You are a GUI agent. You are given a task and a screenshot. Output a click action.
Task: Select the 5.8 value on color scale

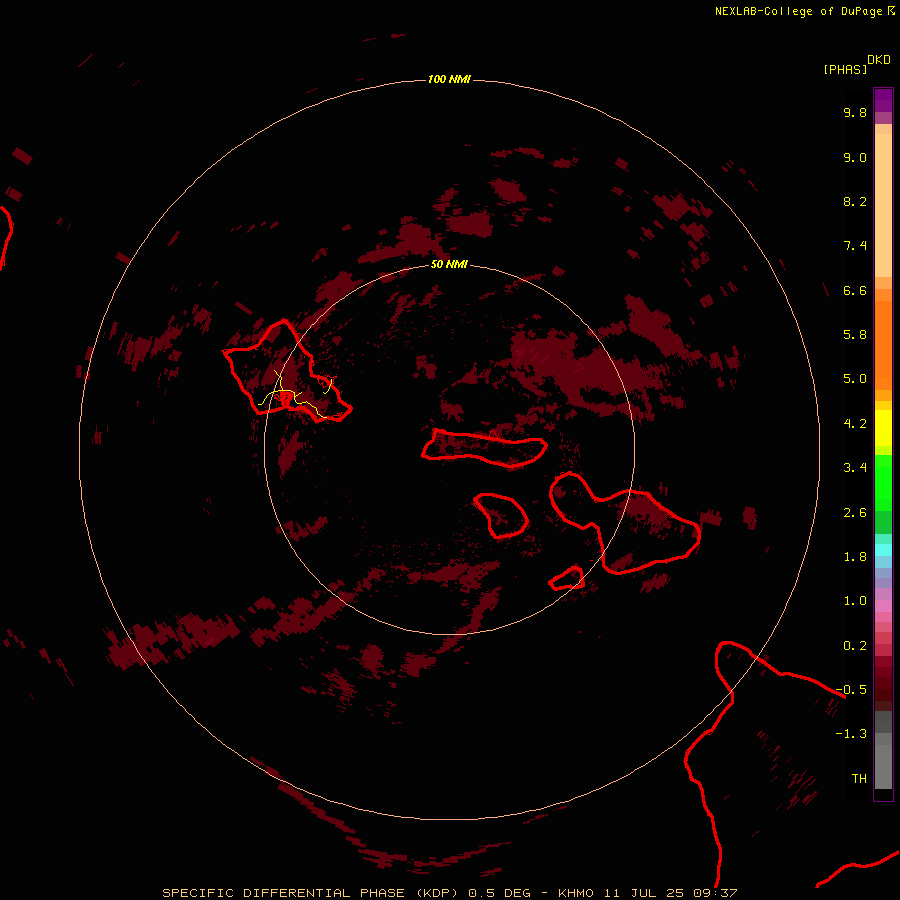(855, 335)
